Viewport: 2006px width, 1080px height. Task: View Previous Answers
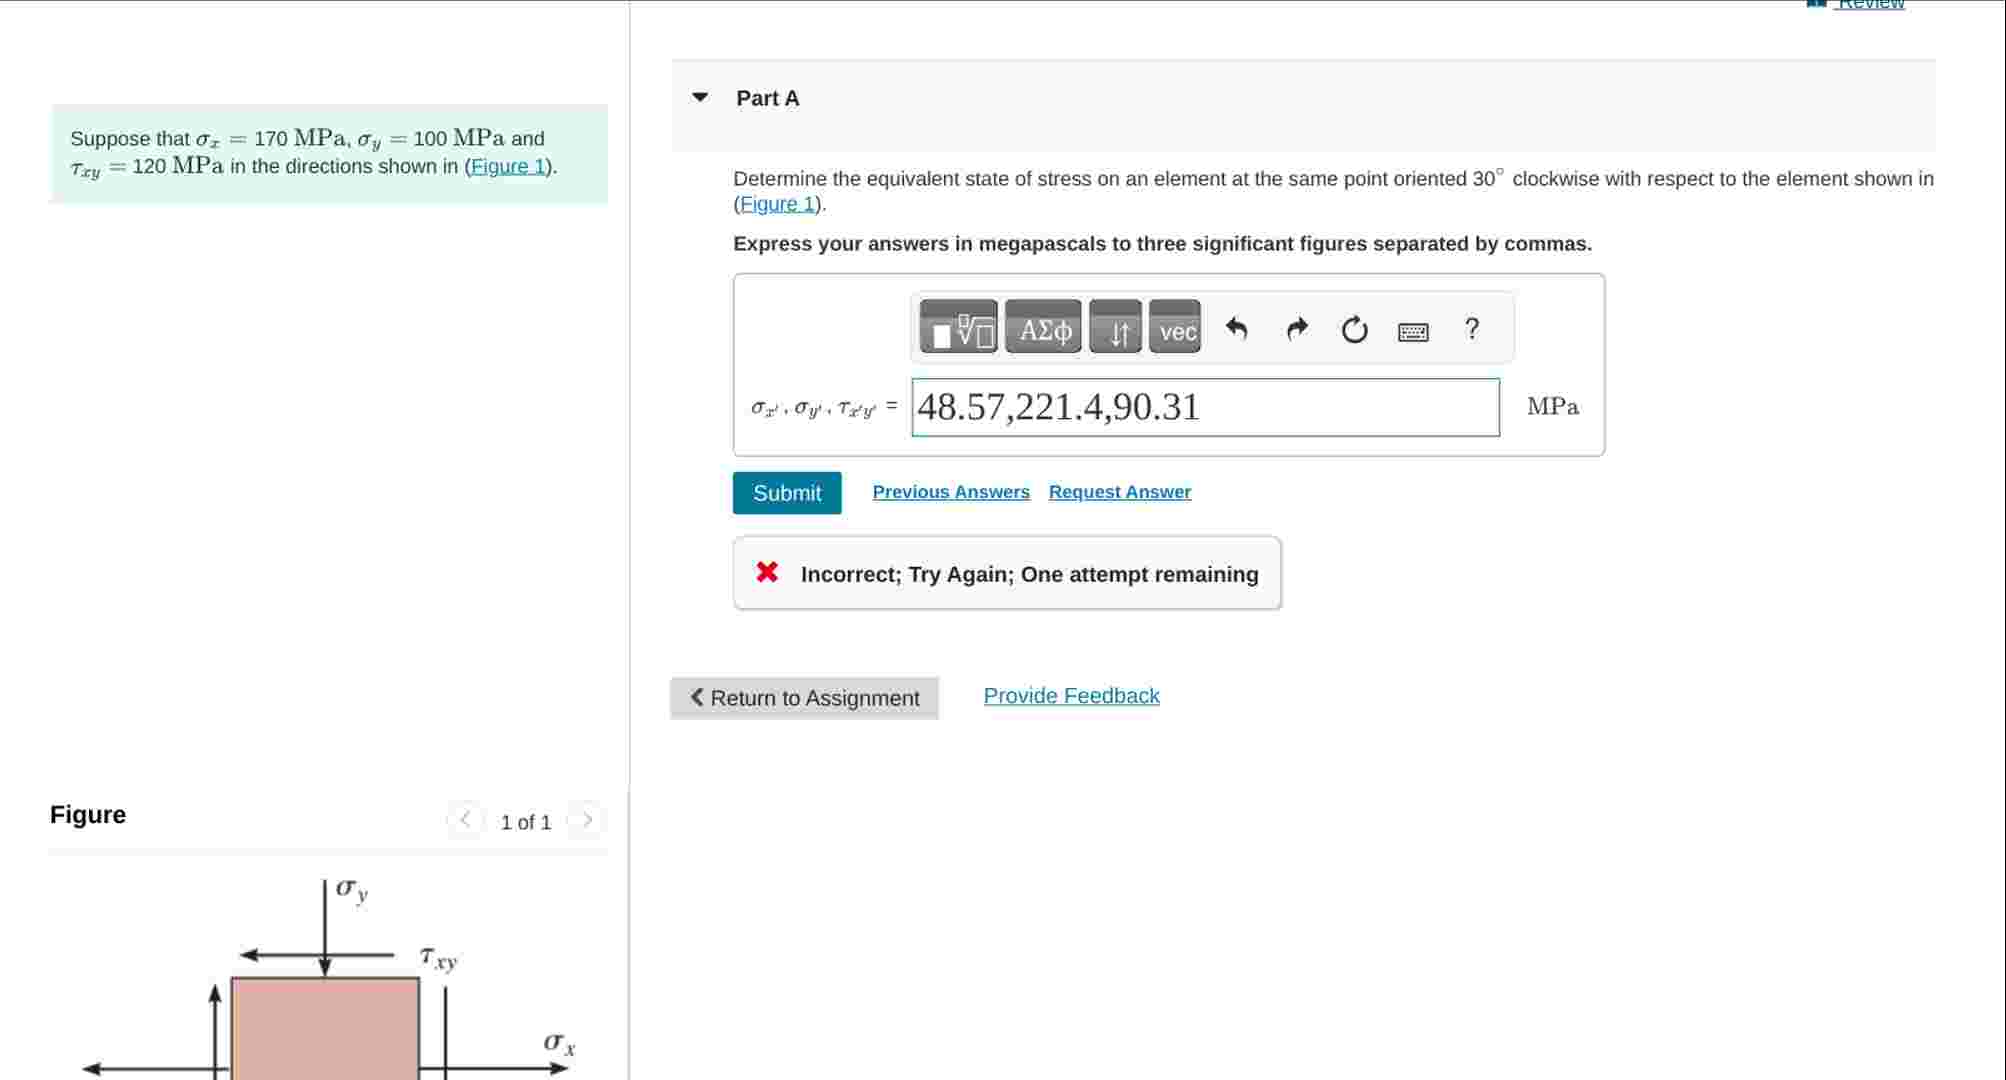pyautogui.click(x=951, y=491)
